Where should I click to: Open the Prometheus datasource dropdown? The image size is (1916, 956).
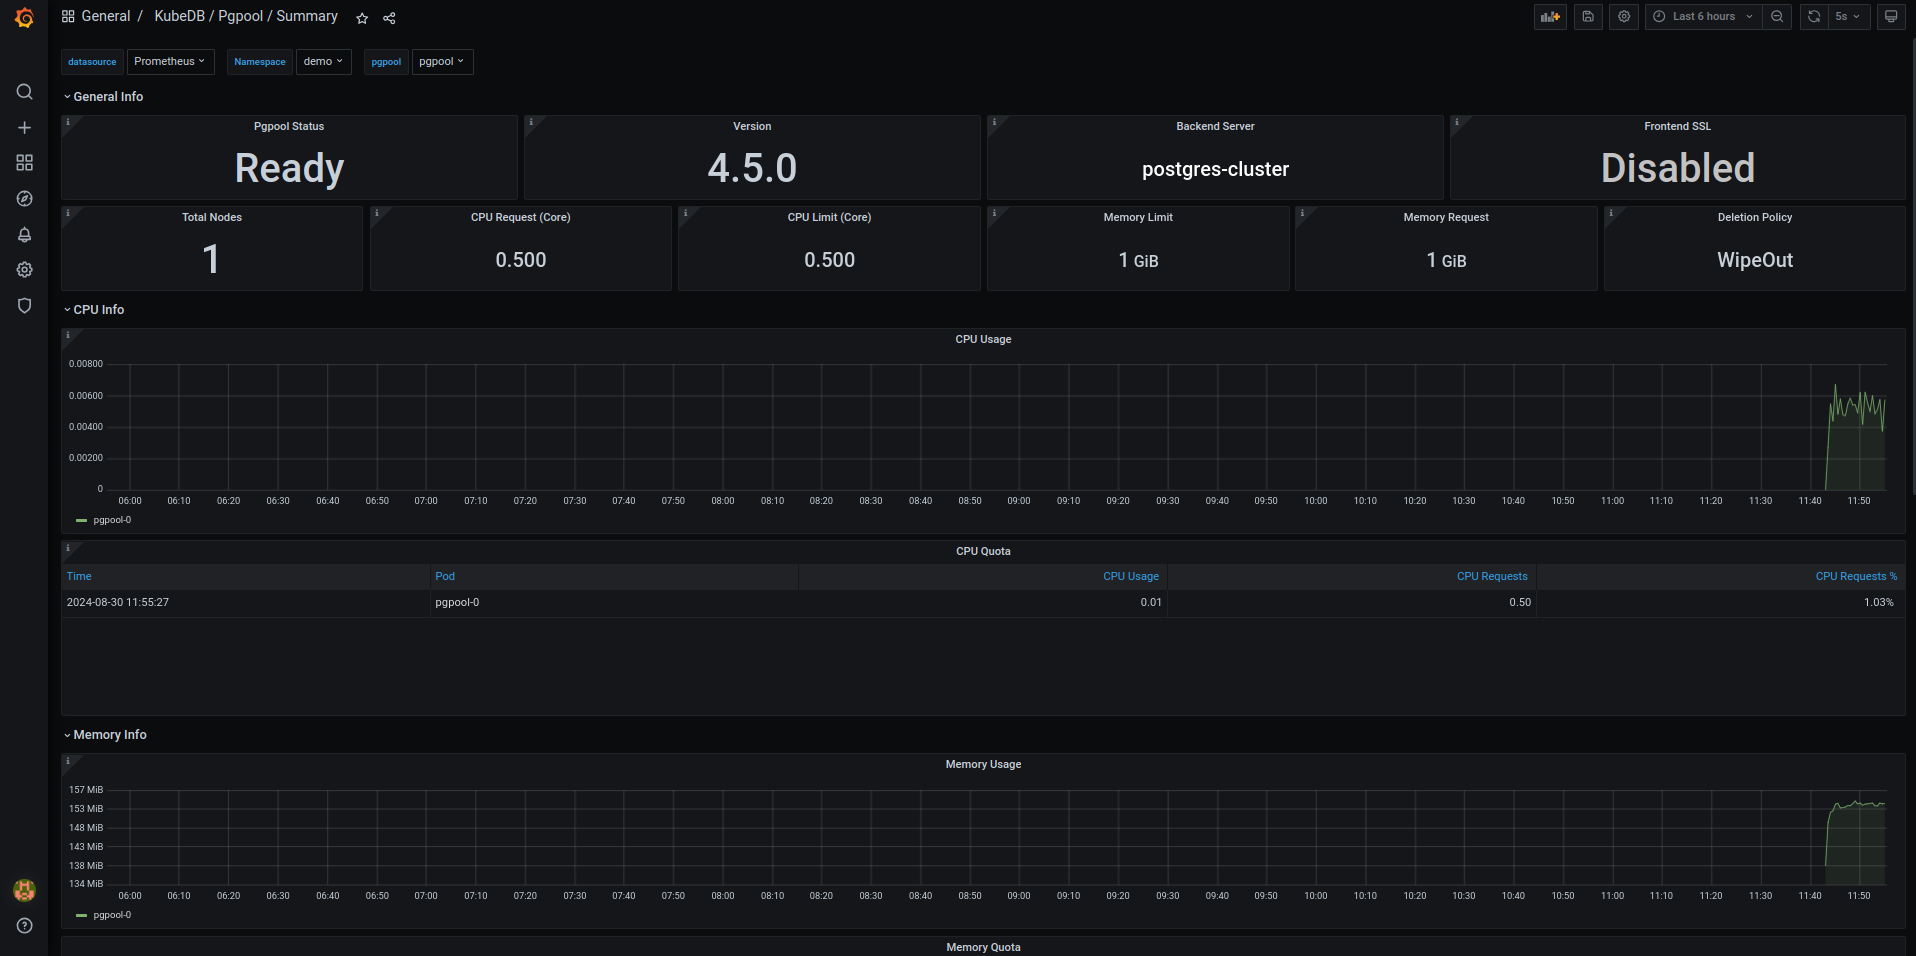170,61
